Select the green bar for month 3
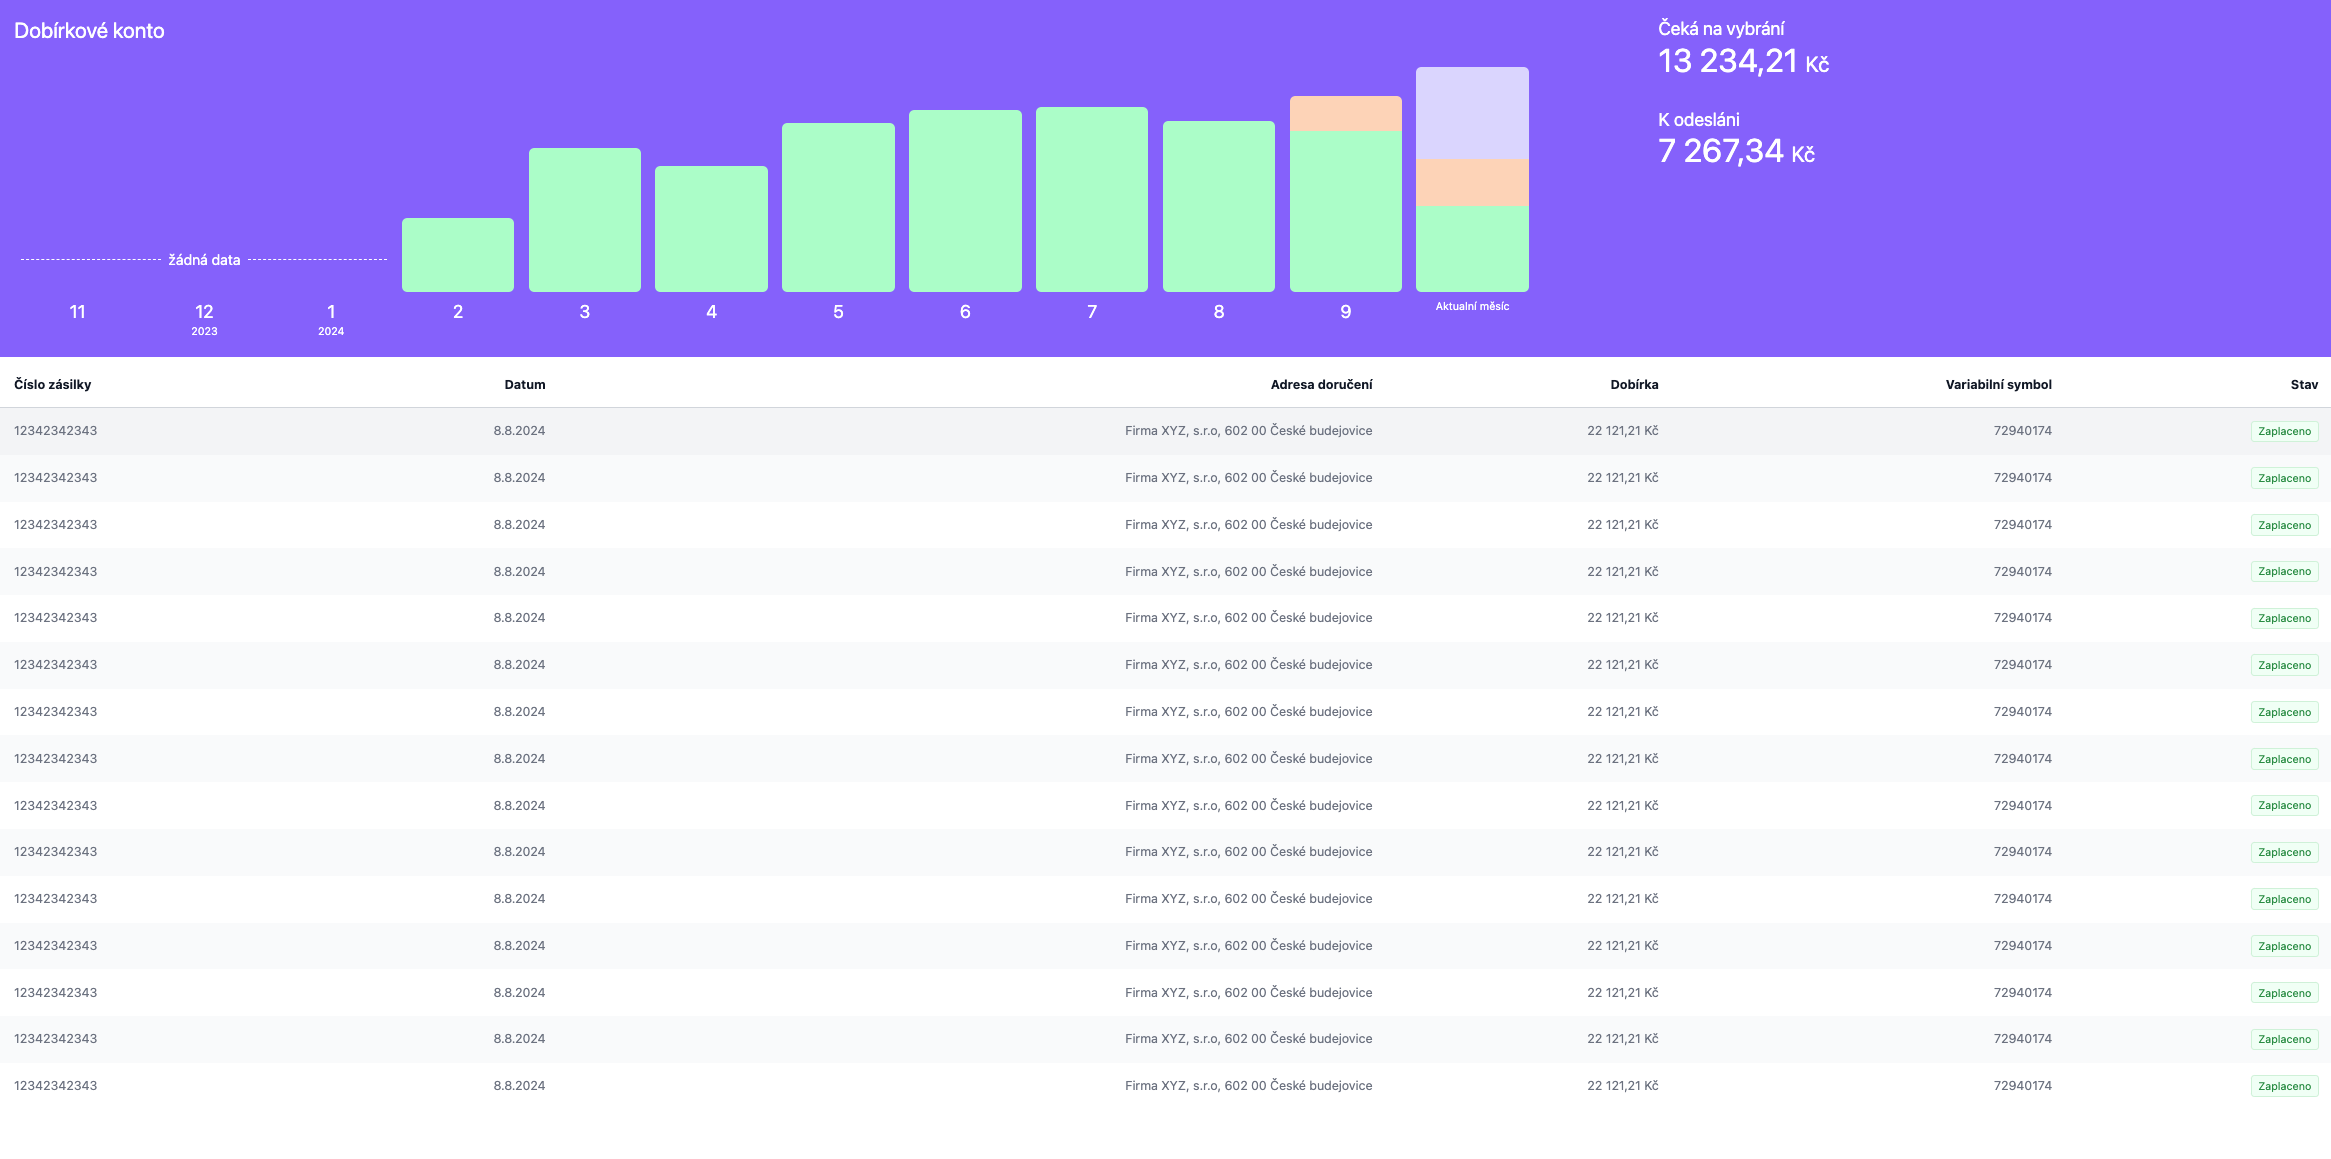2331x1159 pixels. coord(585,220)
